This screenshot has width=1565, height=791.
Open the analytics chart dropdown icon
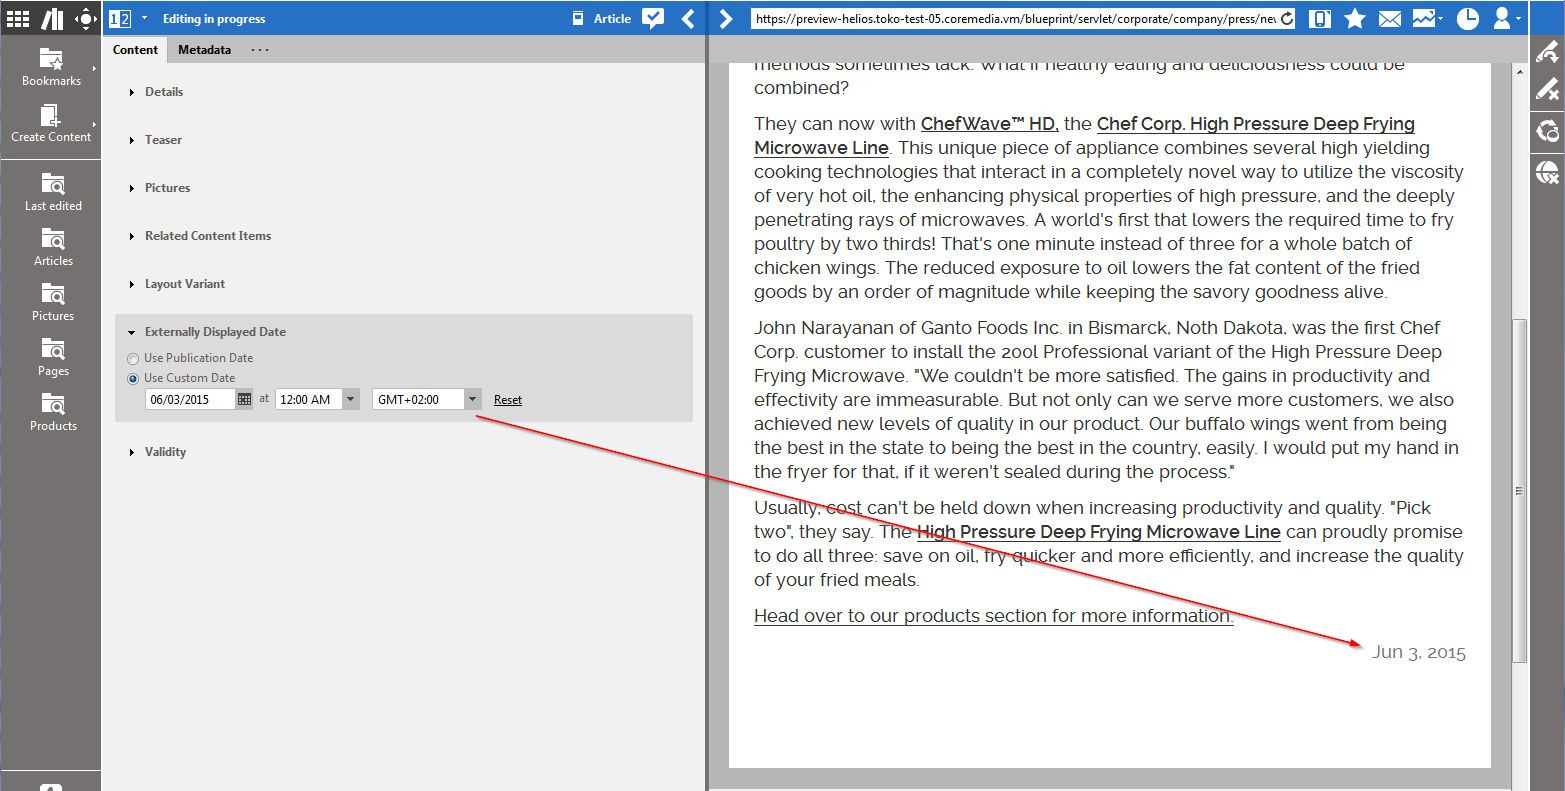[1427, 18]
